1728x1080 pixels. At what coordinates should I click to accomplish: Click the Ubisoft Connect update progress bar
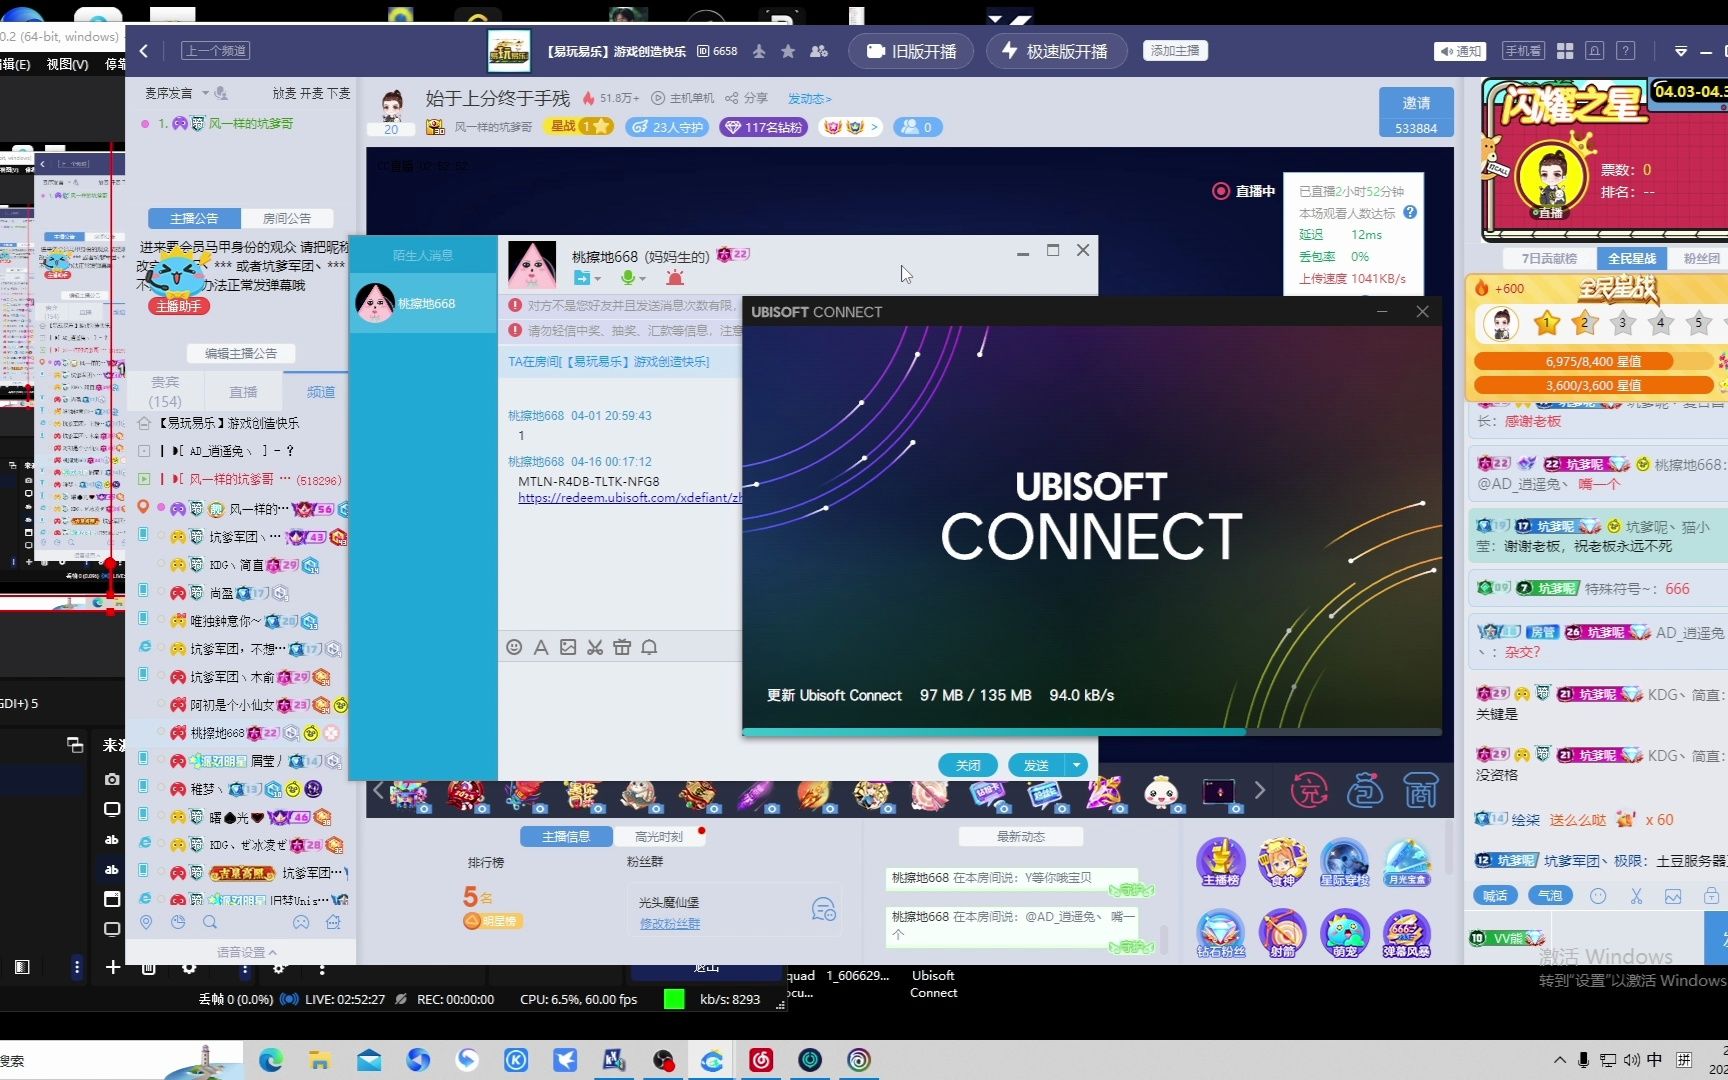(x=1092, y=732)
